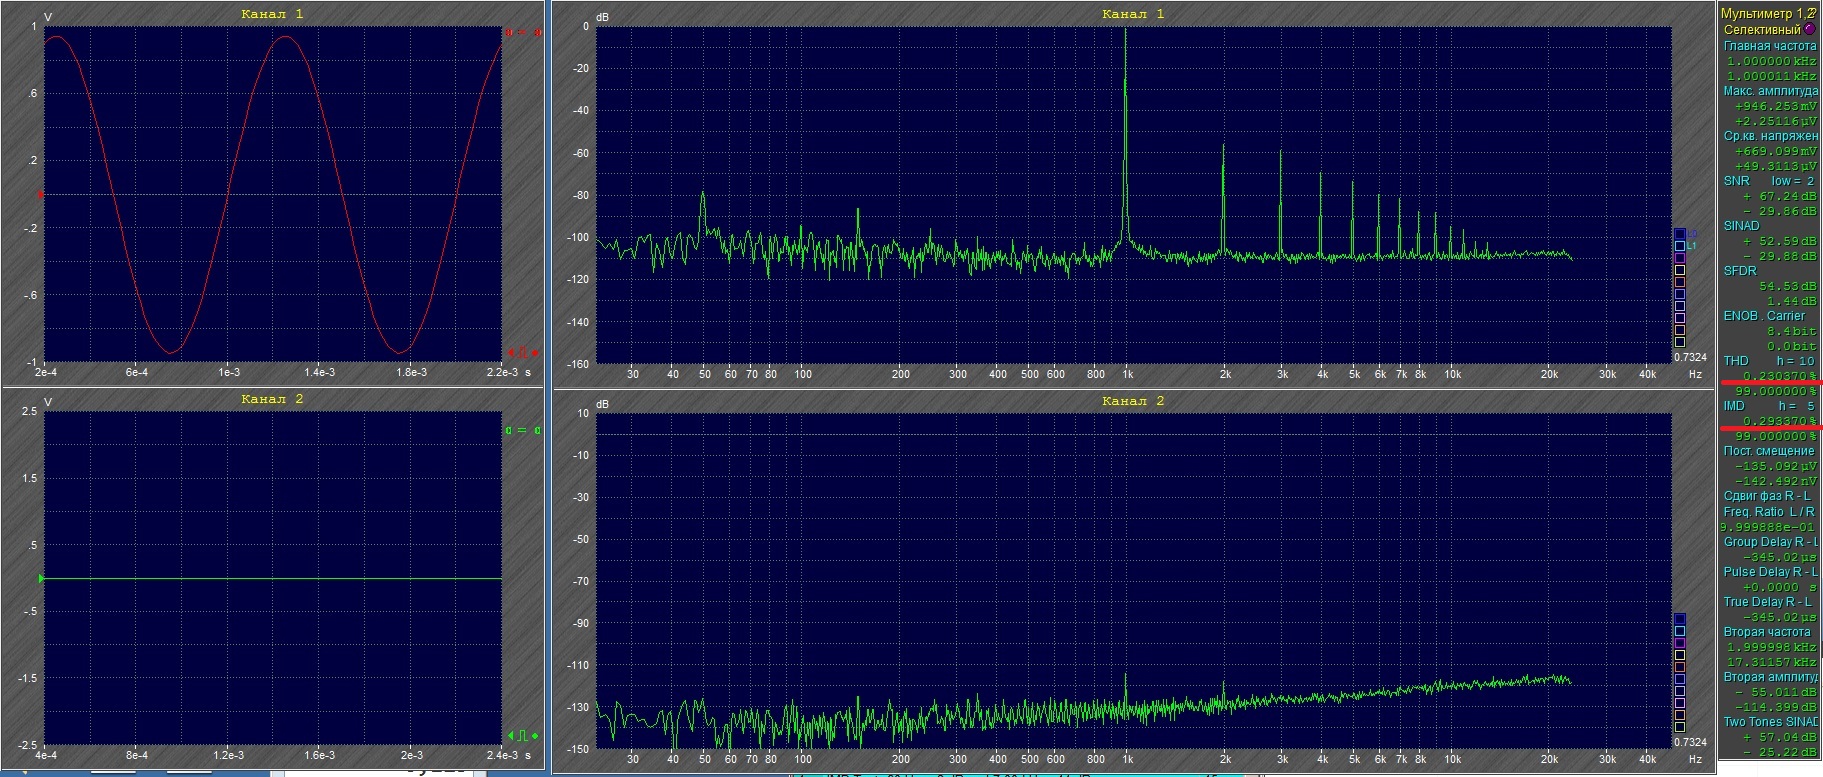This screenshot has width=1823, height=777.
Task: Click the Group Delay R - L label
Action: tap(1770, 542)
